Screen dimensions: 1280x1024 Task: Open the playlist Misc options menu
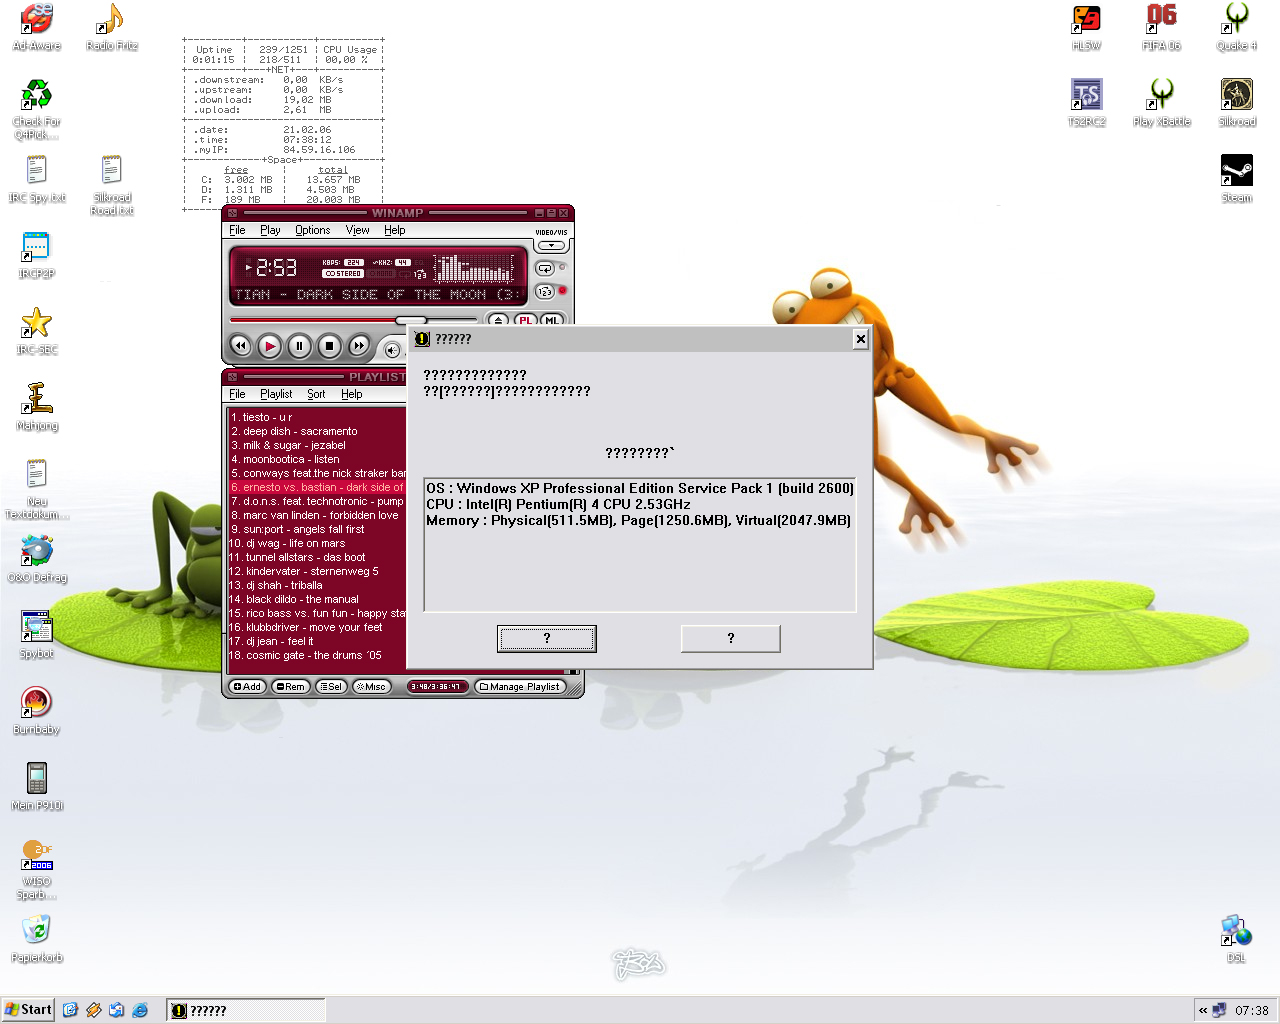tap(372, 687)
